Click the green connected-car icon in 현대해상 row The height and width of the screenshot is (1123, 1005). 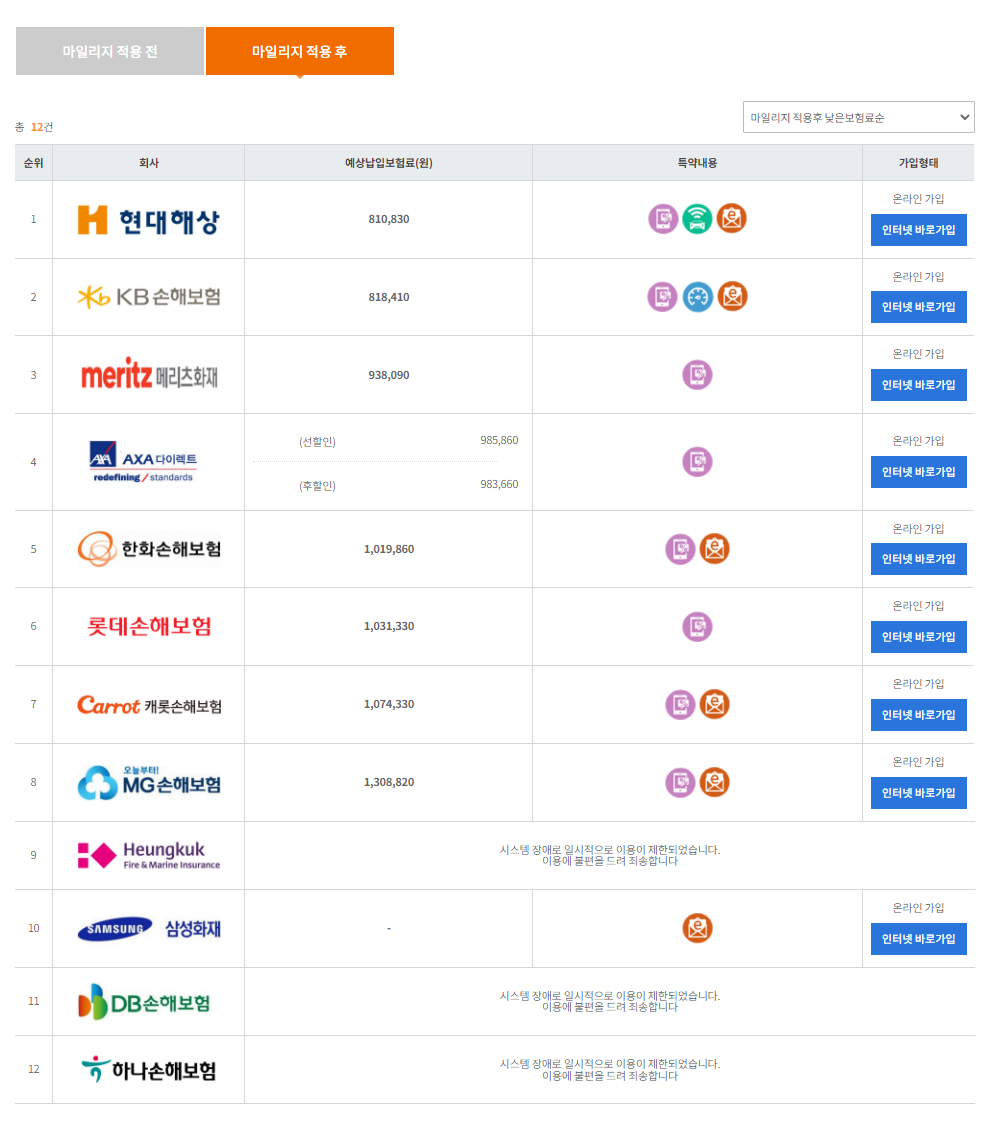click(697, 218)
